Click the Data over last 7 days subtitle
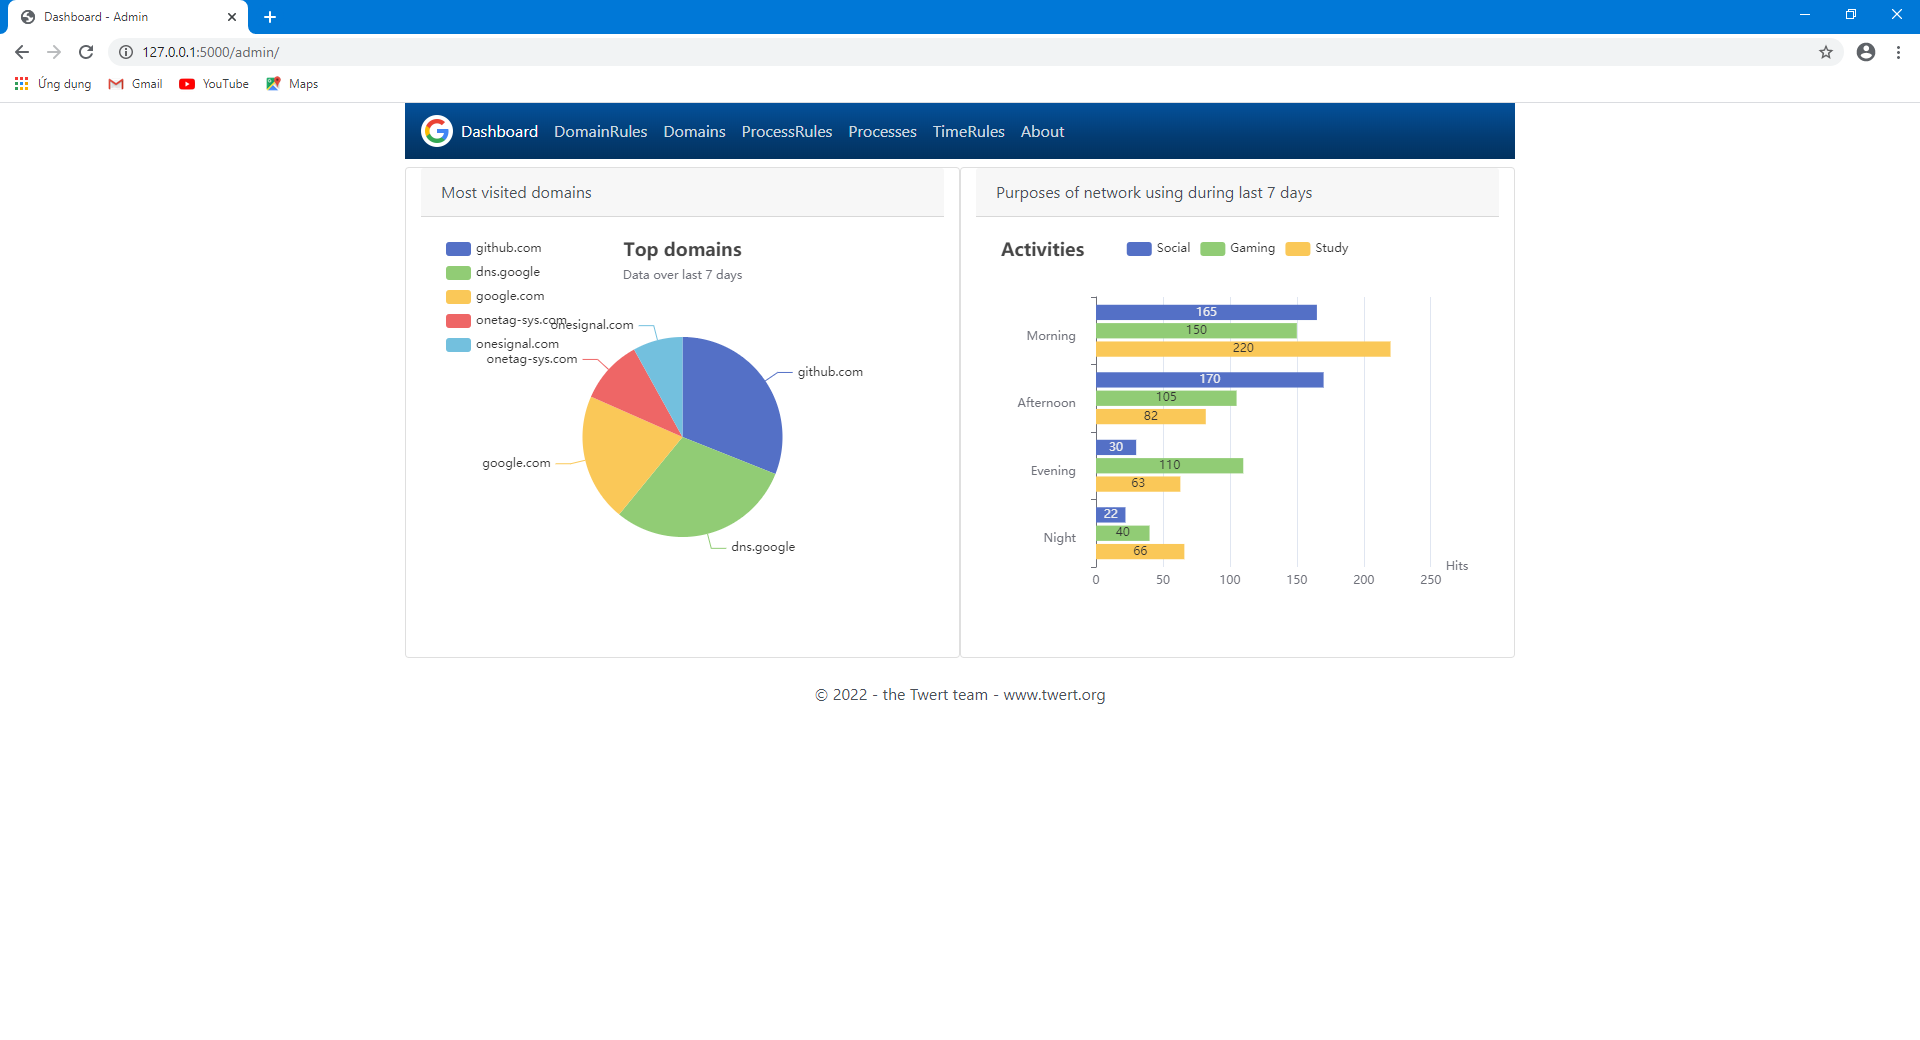 click(x=682, y=275)
